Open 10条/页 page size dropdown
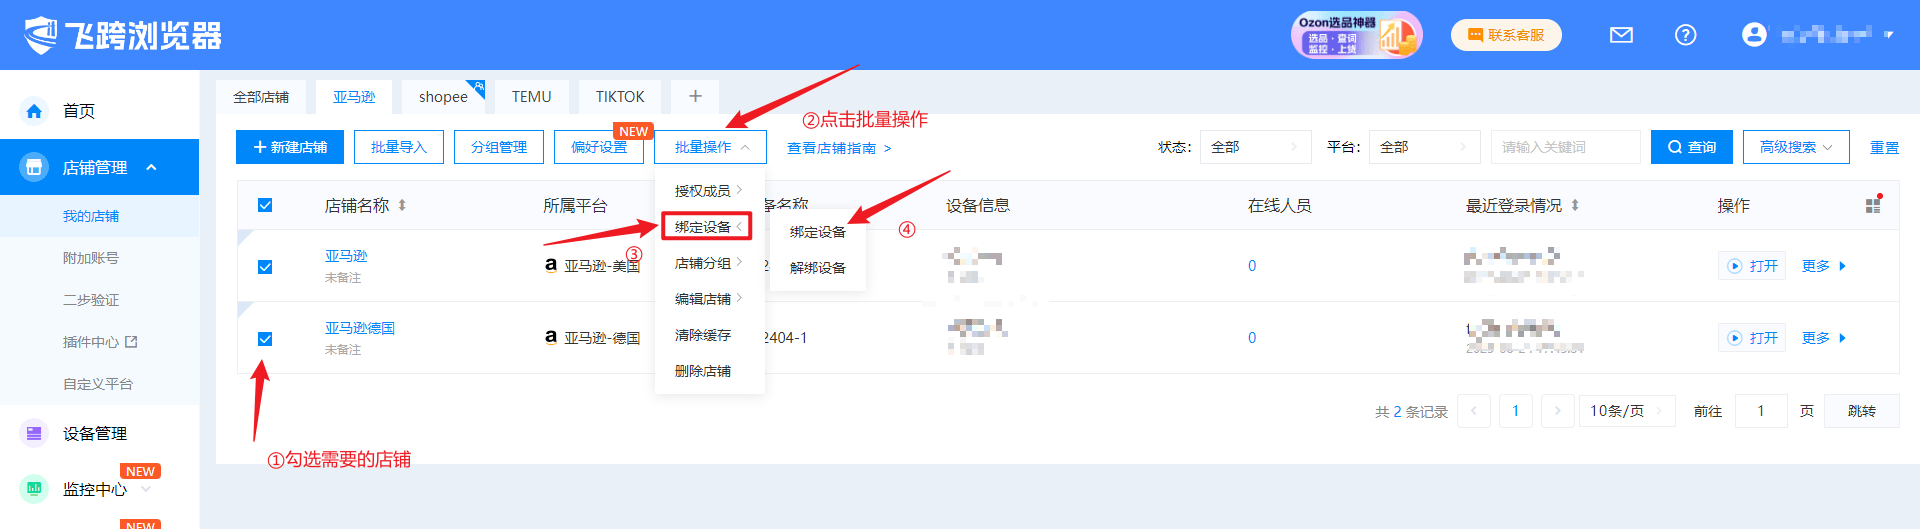Viewport: 1920px width, 529px height. tap(1627, 411)
